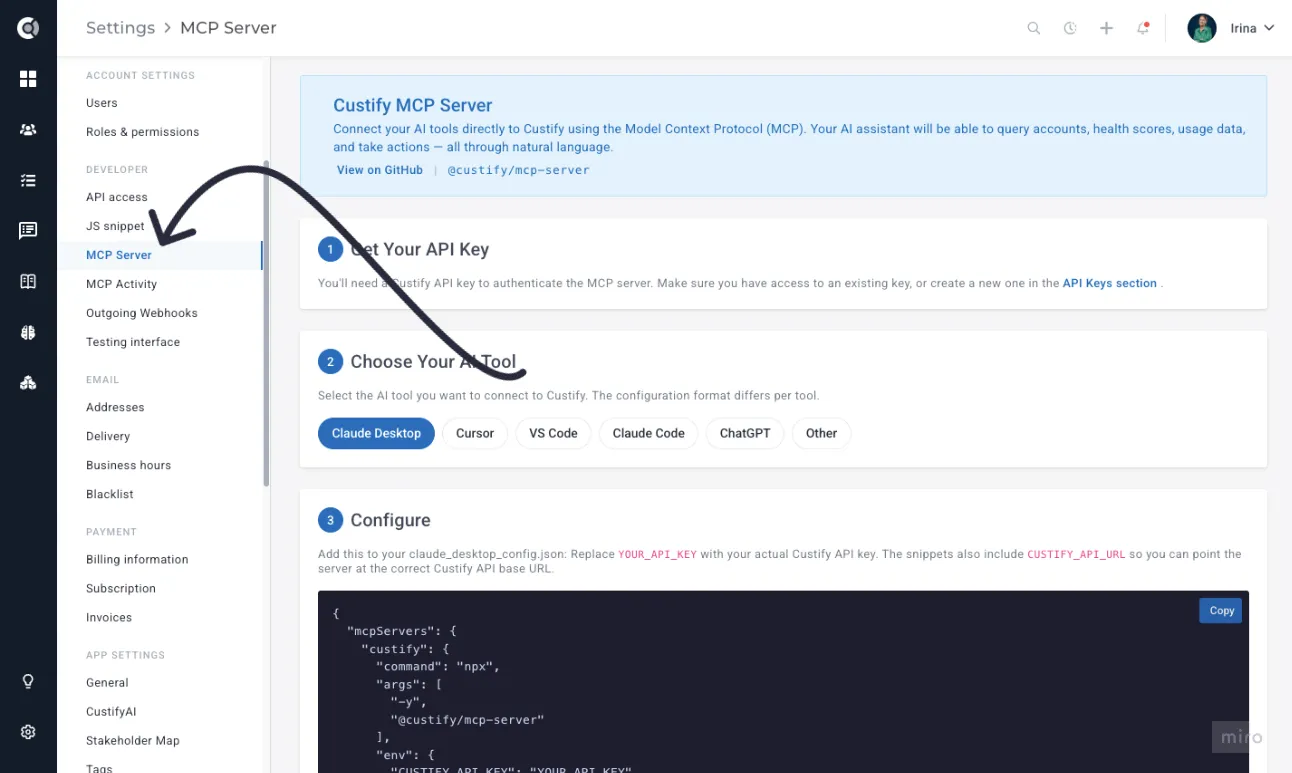Open Business hours email settings
The height and width of the screenshot is (773, 1292).
click(128, 465)
